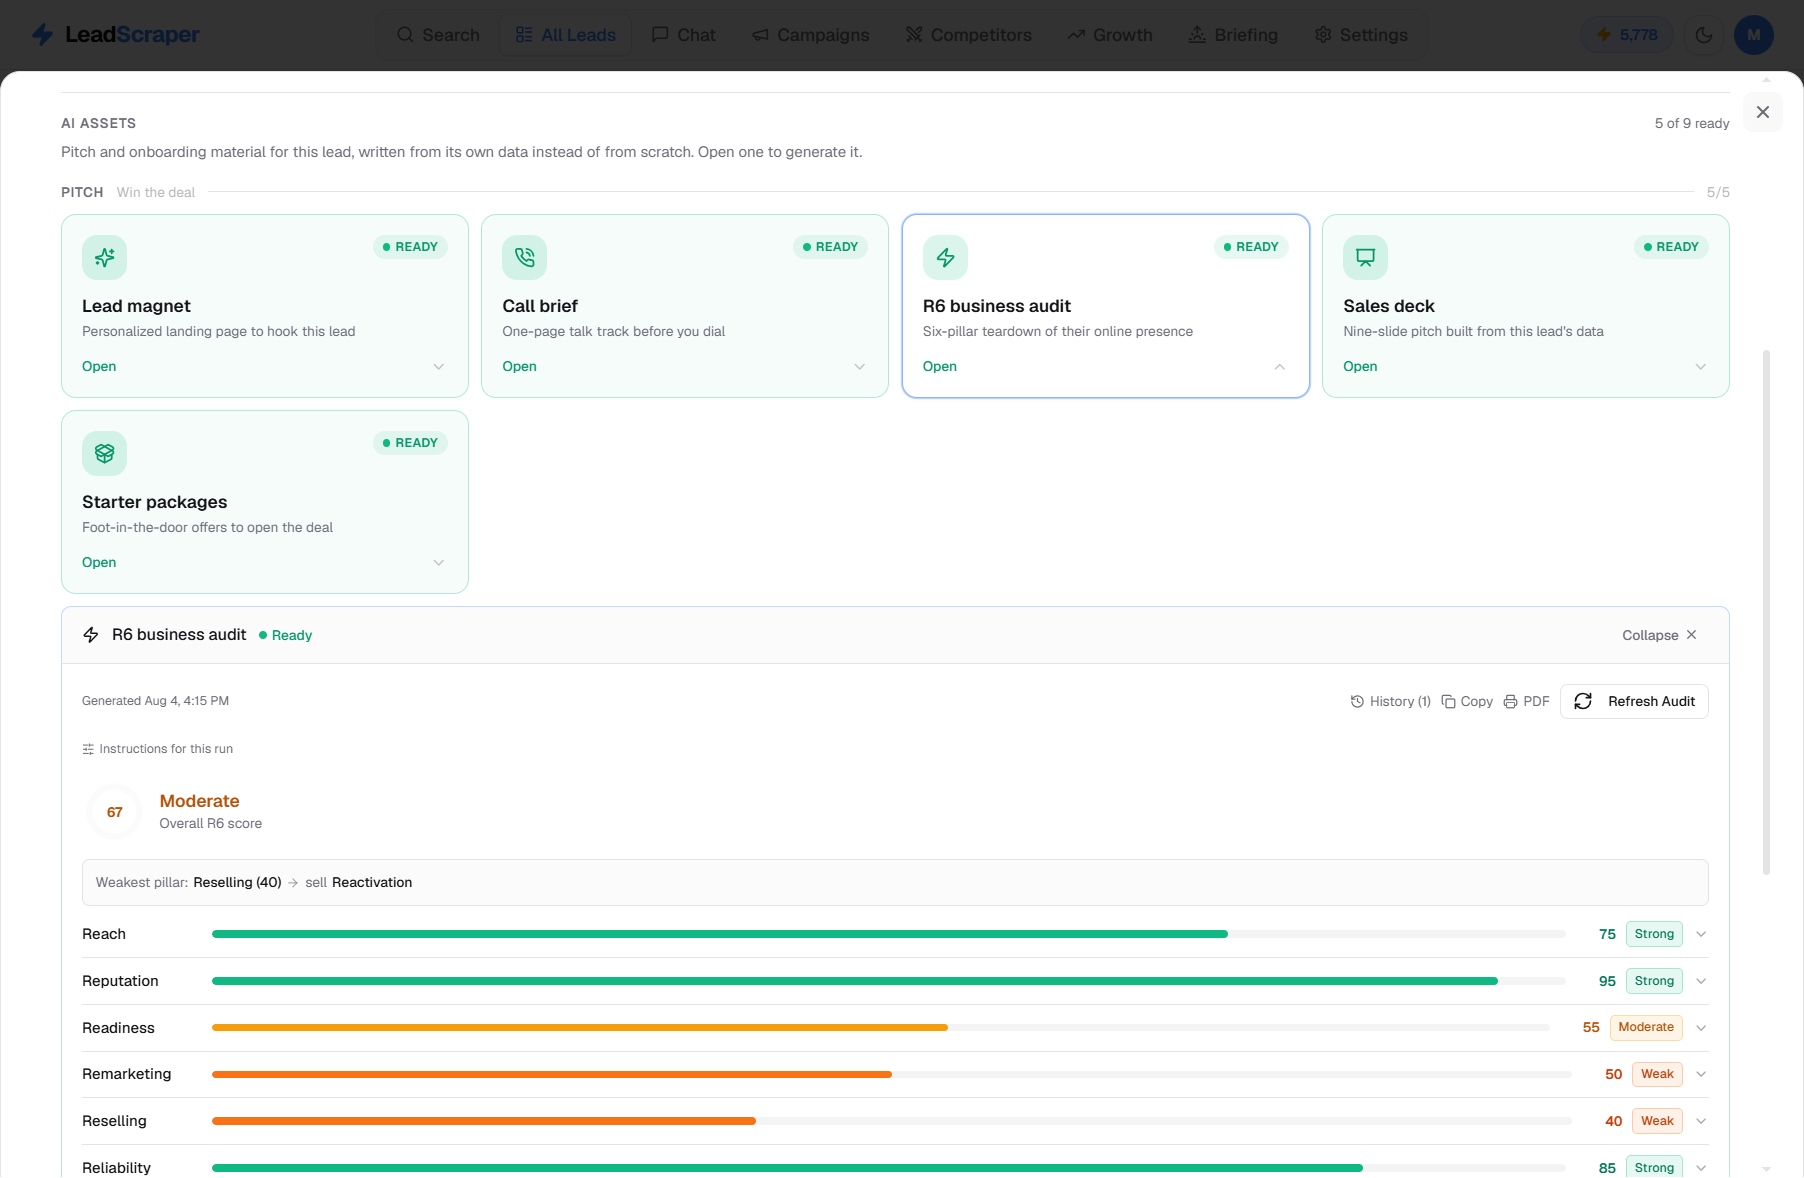Screen dimensions: 1804x1178
Task: Click the Instructions sliders icon
Action: 88,749
